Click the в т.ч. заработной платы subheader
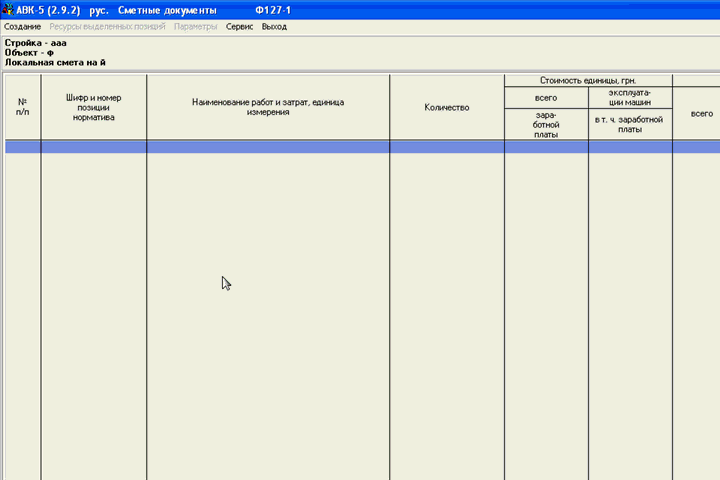The height and width of the screenshot is (480, 720). [630, 124]
